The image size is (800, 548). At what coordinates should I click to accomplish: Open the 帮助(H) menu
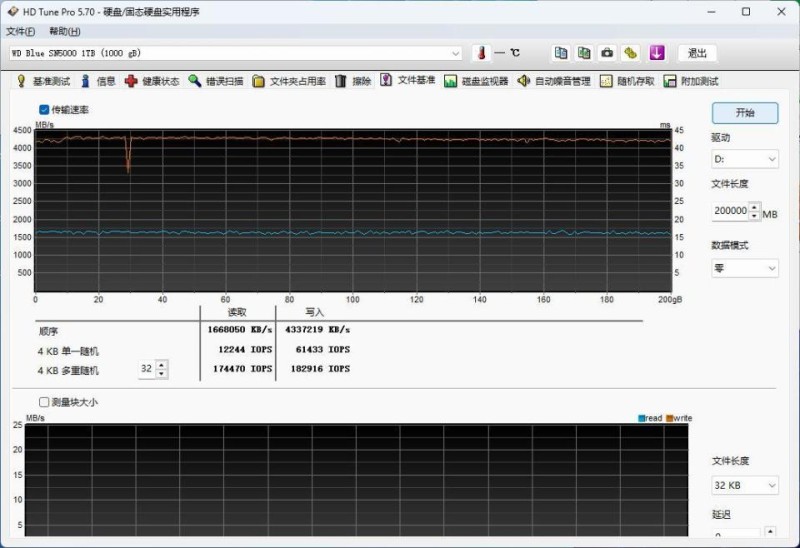(65, 32)
